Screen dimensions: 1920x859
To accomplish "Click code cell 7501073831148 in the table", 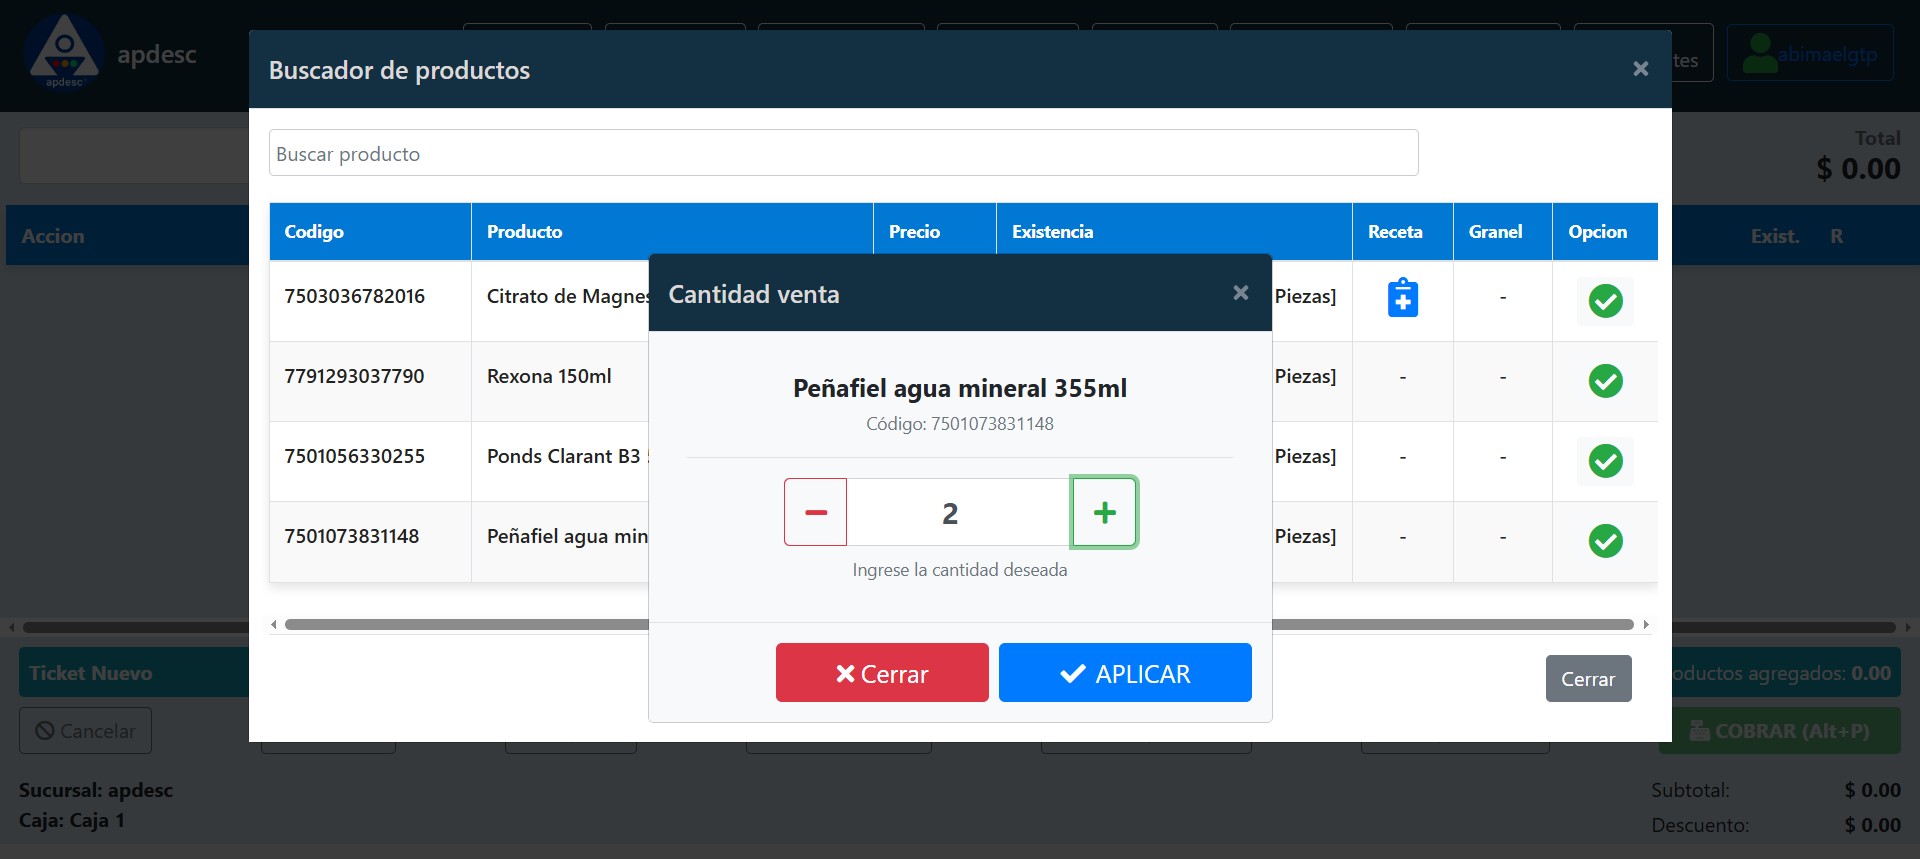I will pos(352,536).
